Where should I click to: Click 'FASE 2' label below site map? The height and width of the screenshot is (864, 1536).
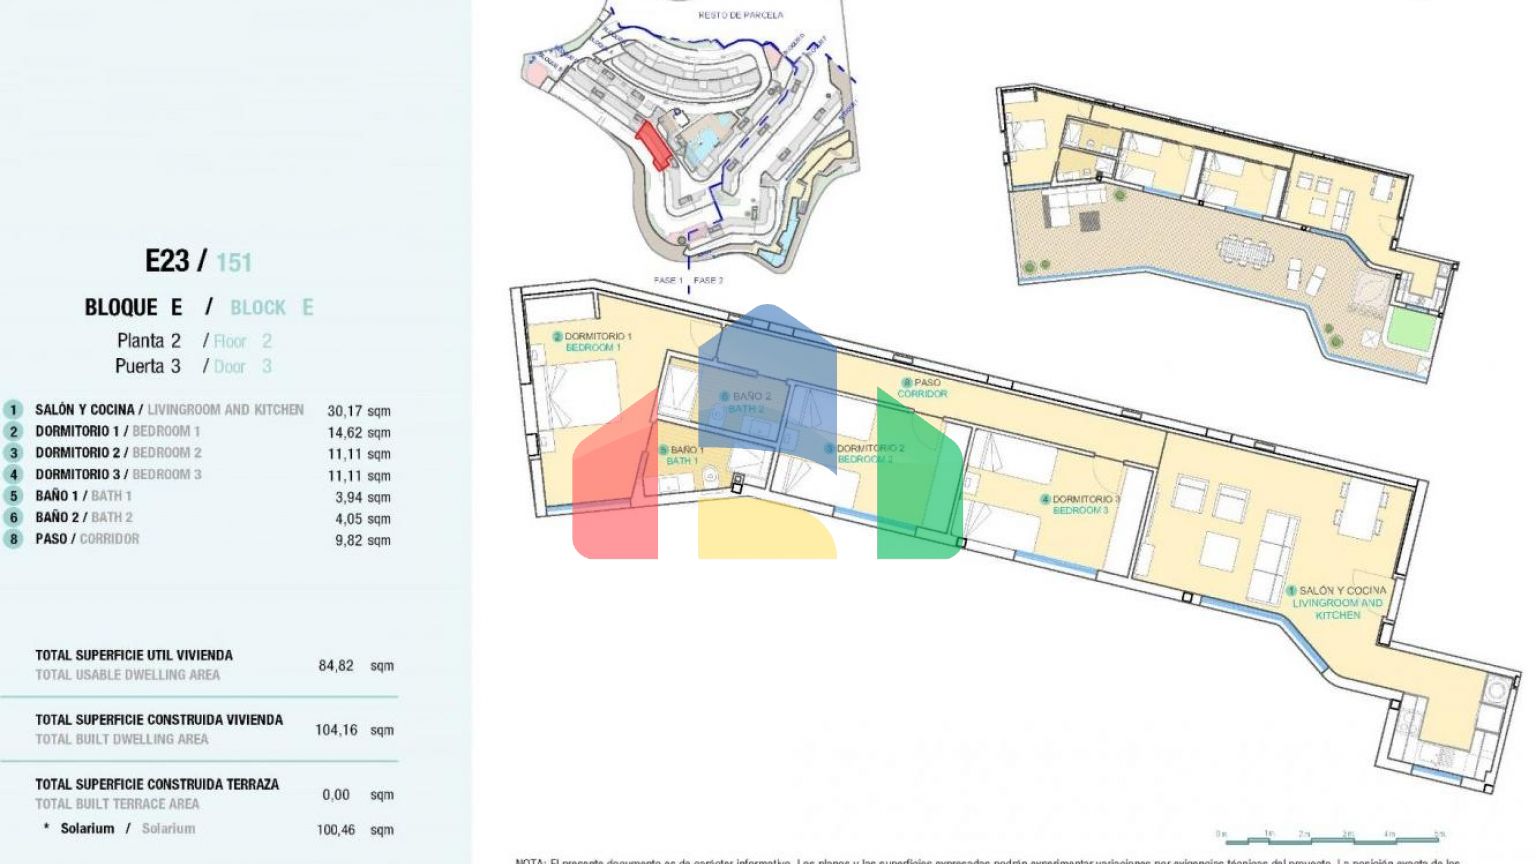pos(709,281)
